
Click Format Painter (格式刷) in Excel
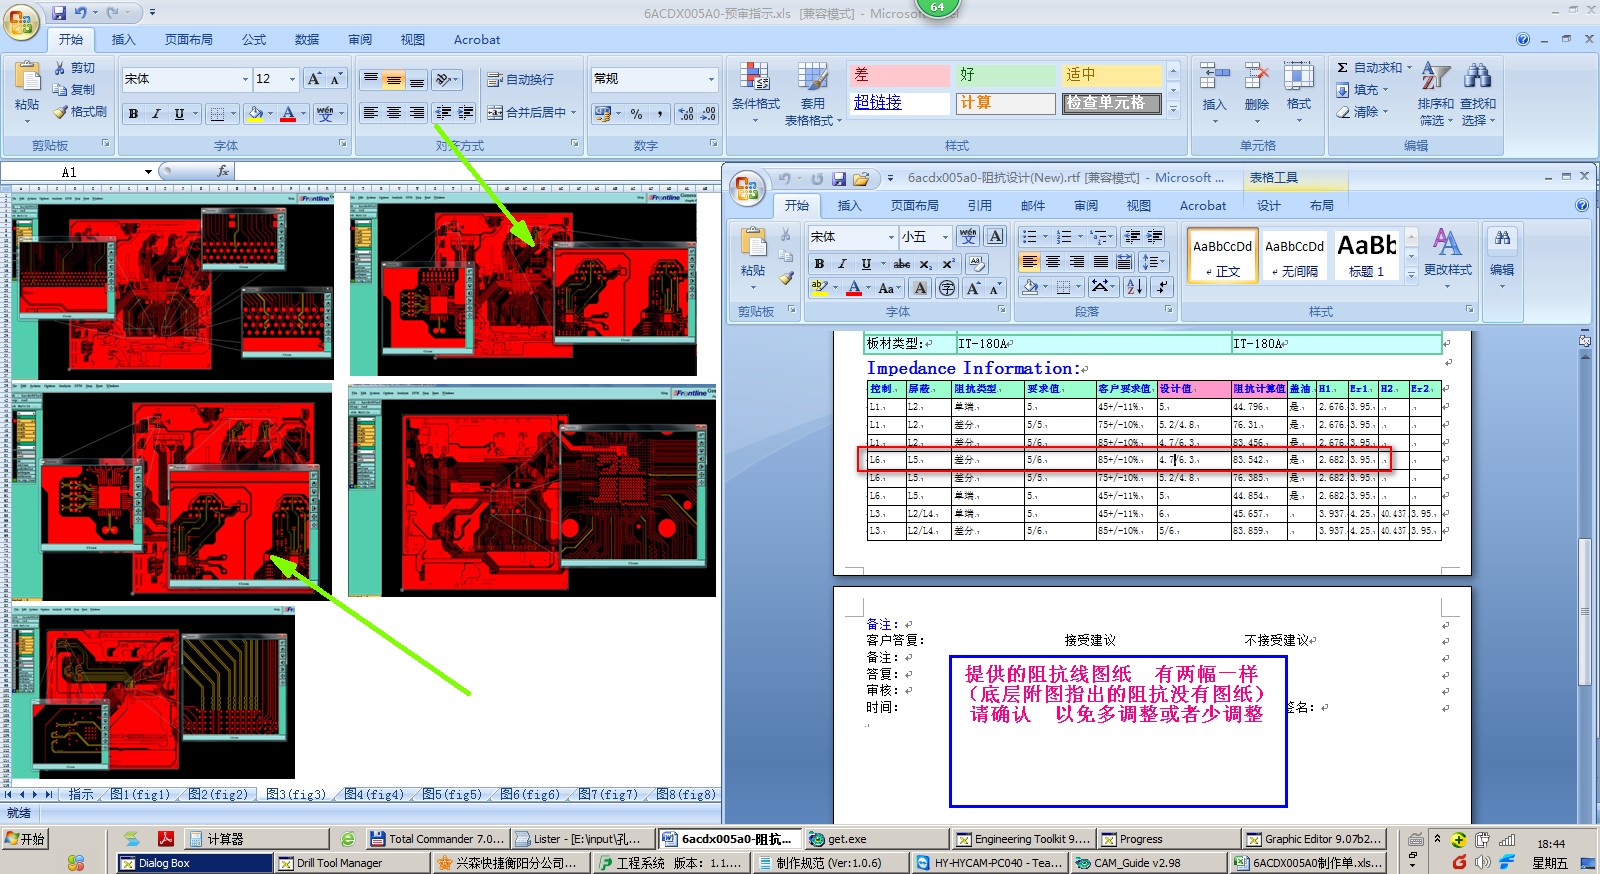[x=80, y=112]
